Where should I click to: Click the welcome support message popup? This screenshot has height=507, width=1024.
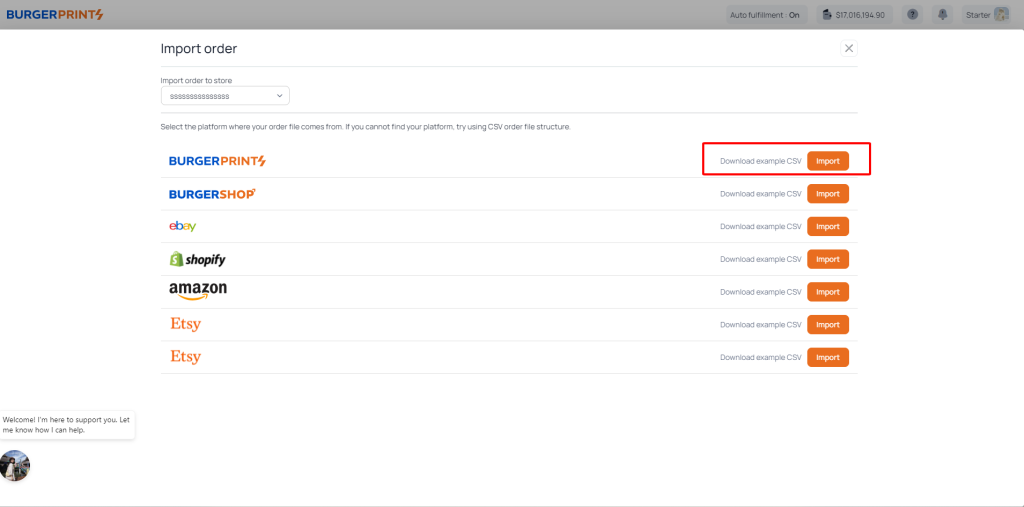tap(66, 424)
